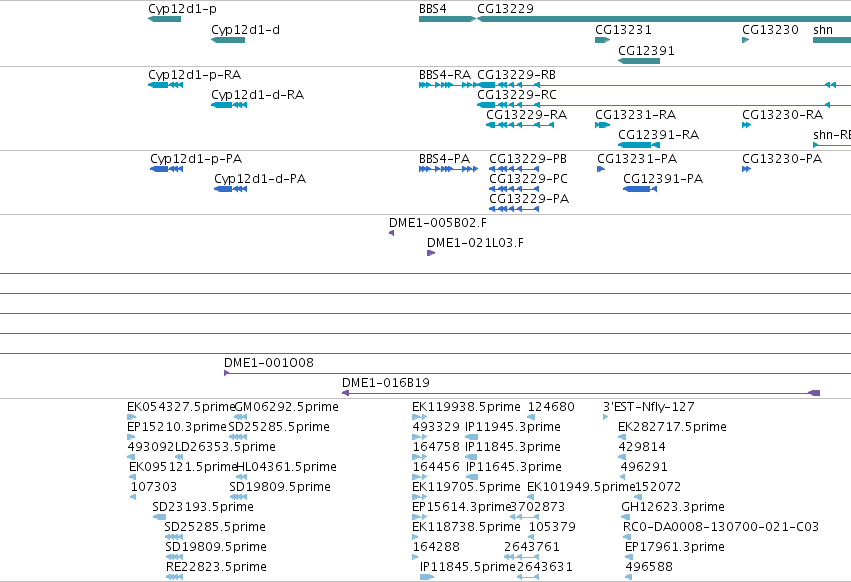Viewport: 851px width, 582px height.
Task: Select the 107303 EST feature
Action: click(134, 497)
